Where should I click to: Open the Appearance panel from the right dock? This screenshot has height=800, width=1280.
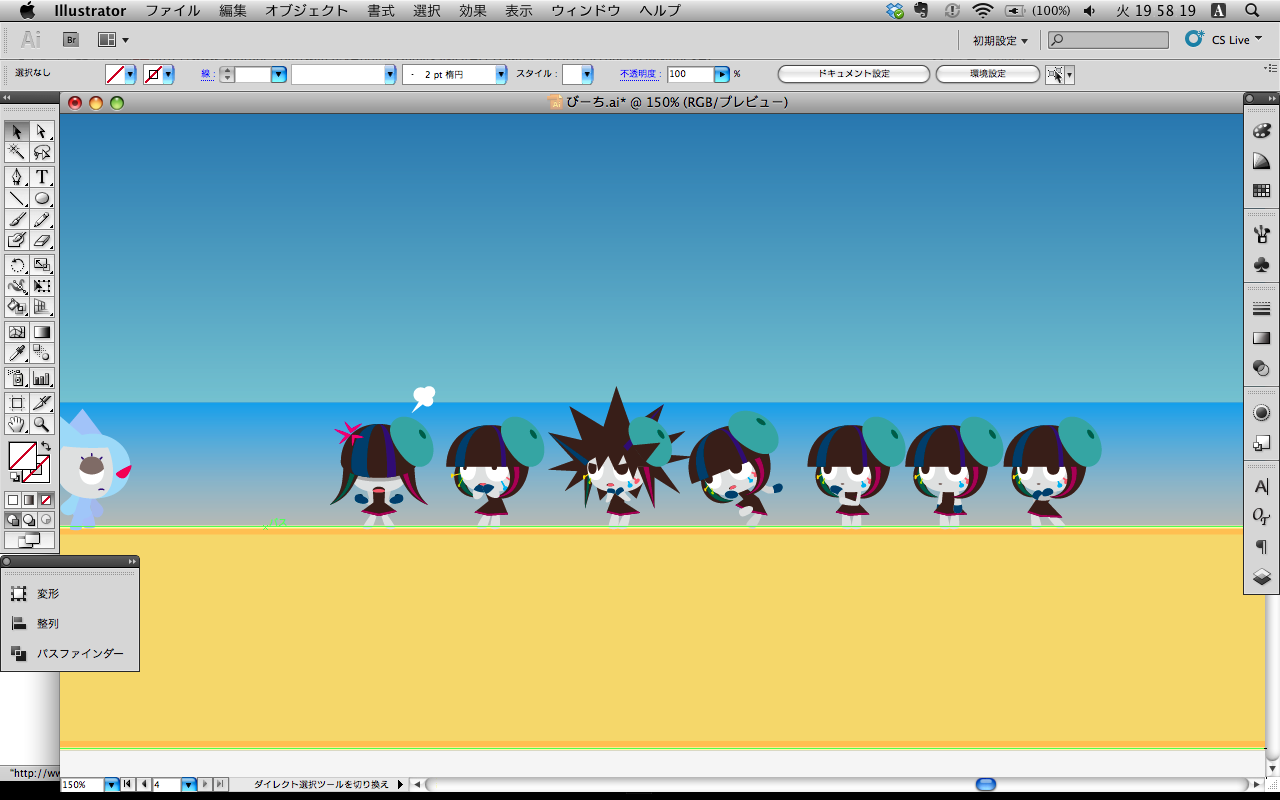1261,413
